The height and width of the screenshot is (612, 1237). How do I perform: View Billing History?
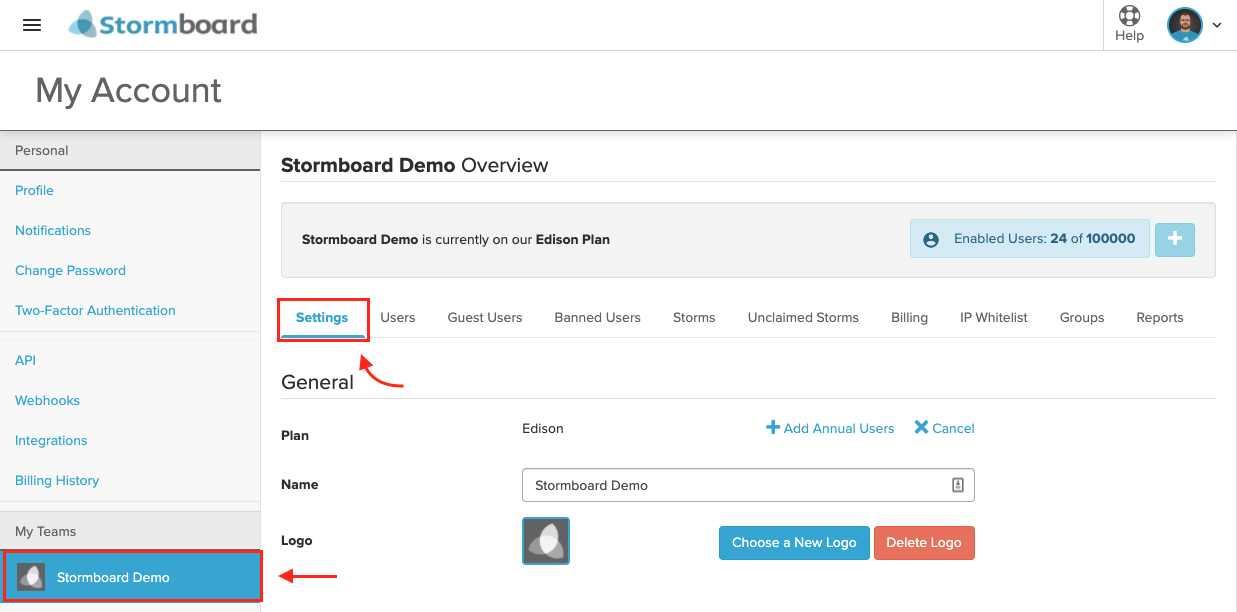click(57, 480)
